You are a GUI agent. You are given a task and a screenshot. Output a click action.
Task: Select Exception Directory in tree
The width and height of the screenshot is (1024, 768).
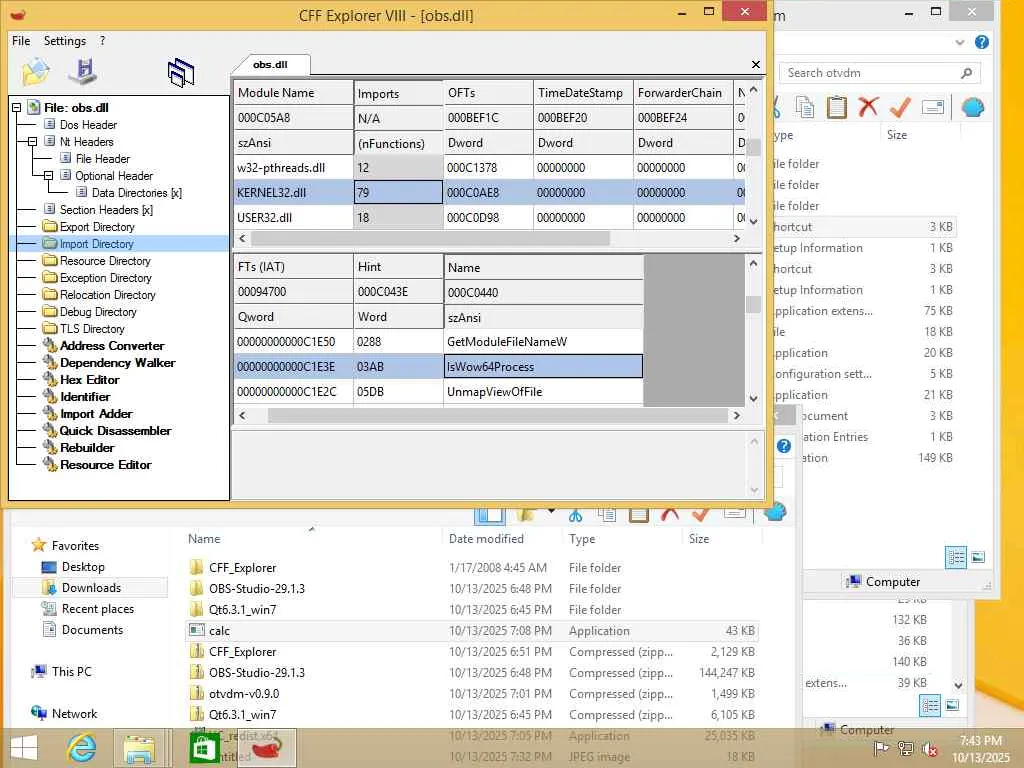click(105, 278)
